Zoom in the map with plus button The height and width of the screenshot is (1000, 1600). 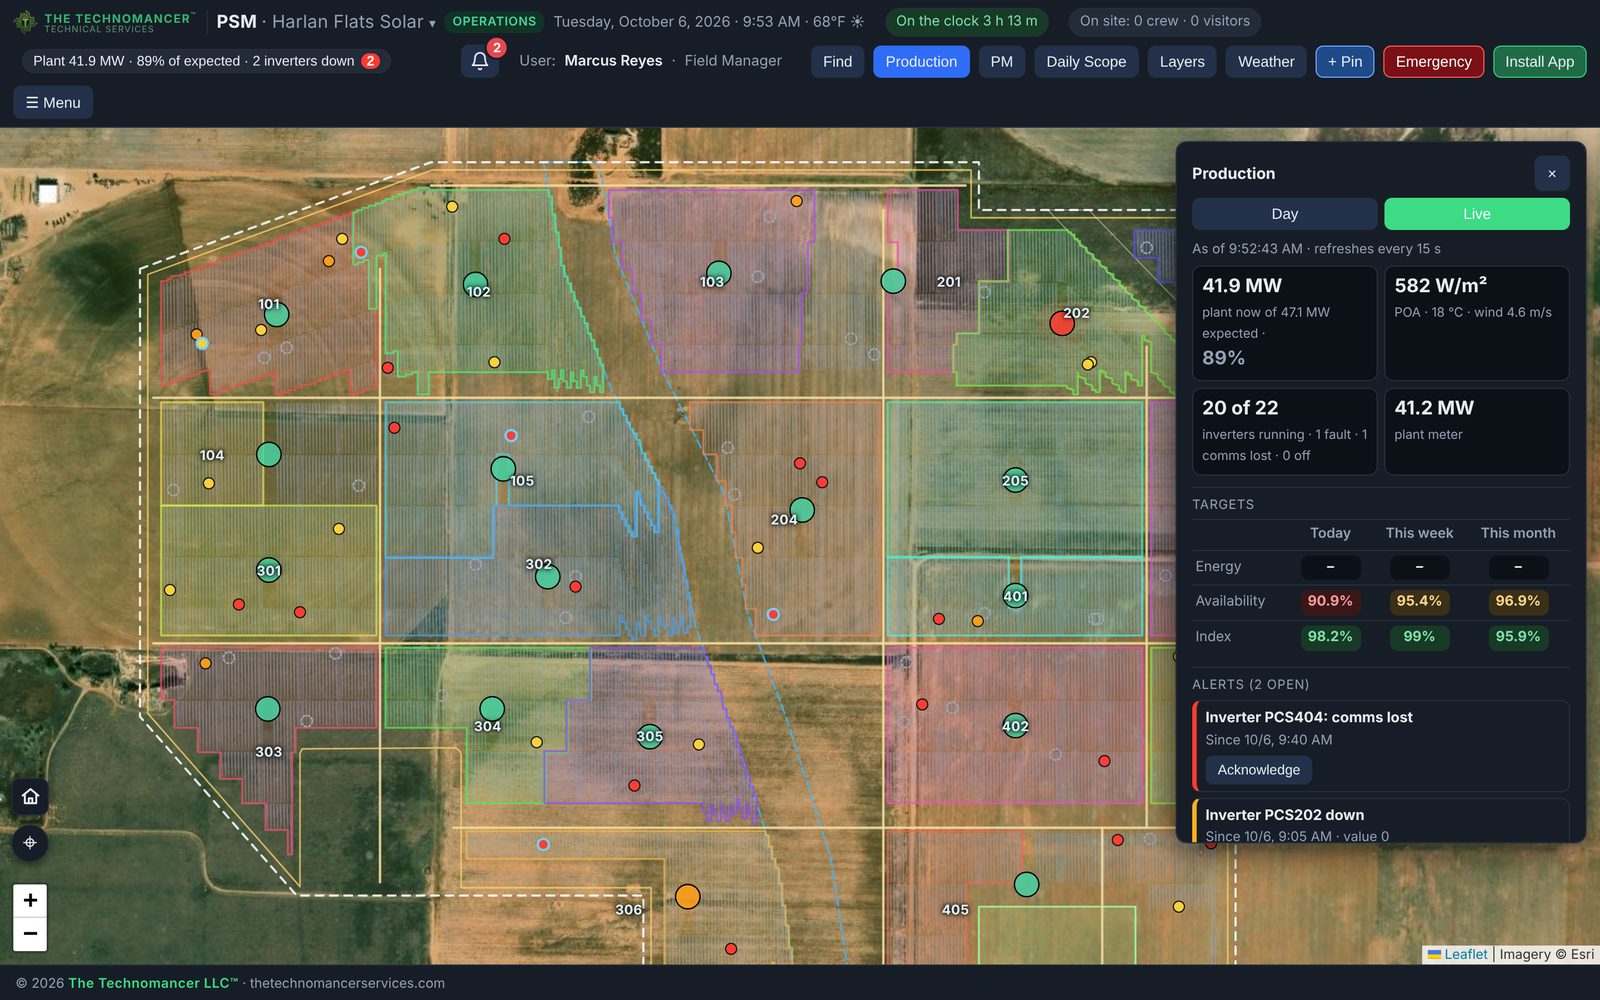tap(30, 900)
